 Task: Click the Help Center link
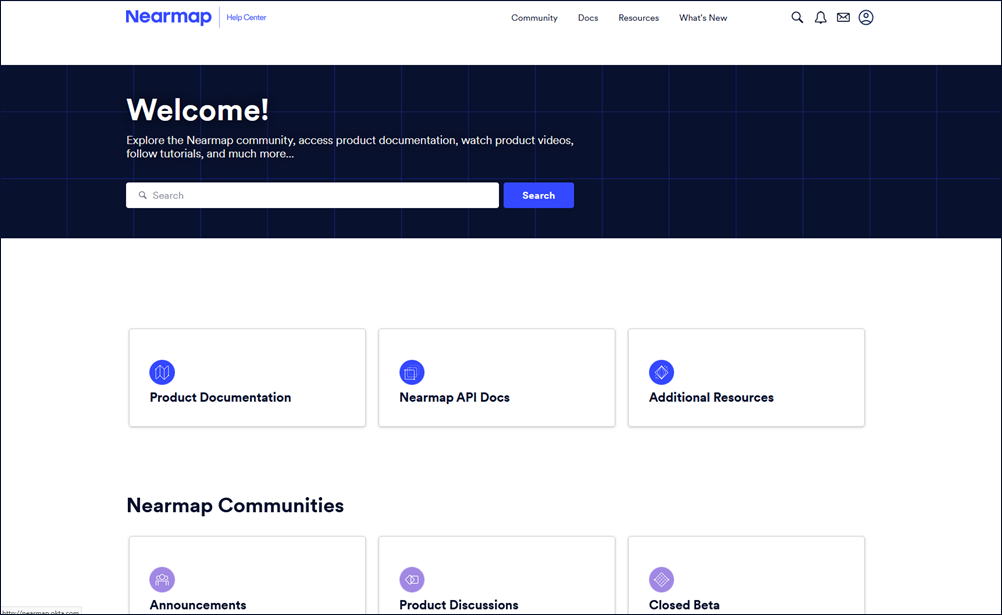(x=246, y=17)
